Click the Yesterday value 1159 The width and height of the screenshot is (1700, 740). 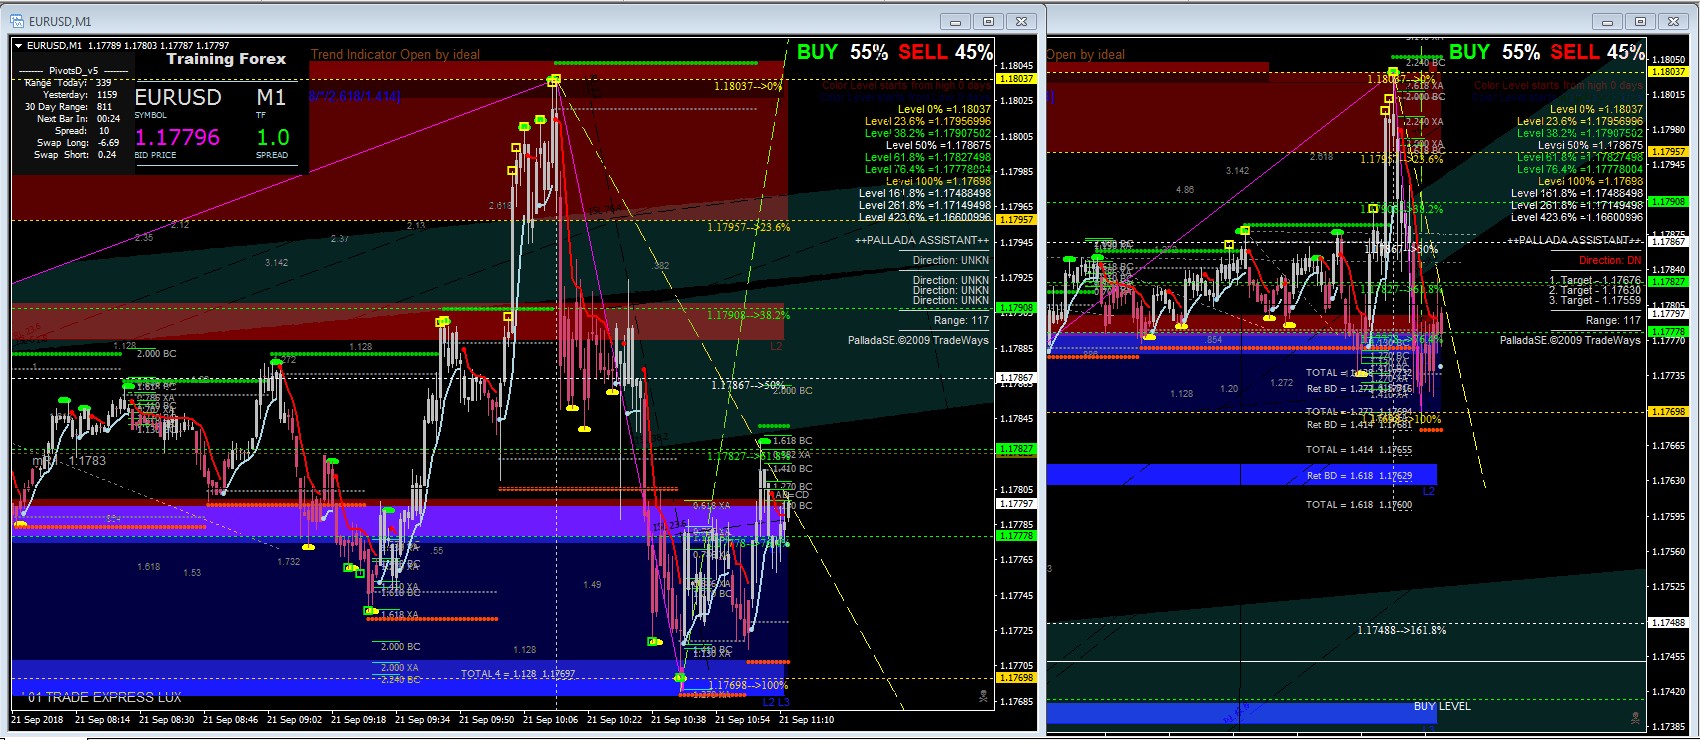106,95
